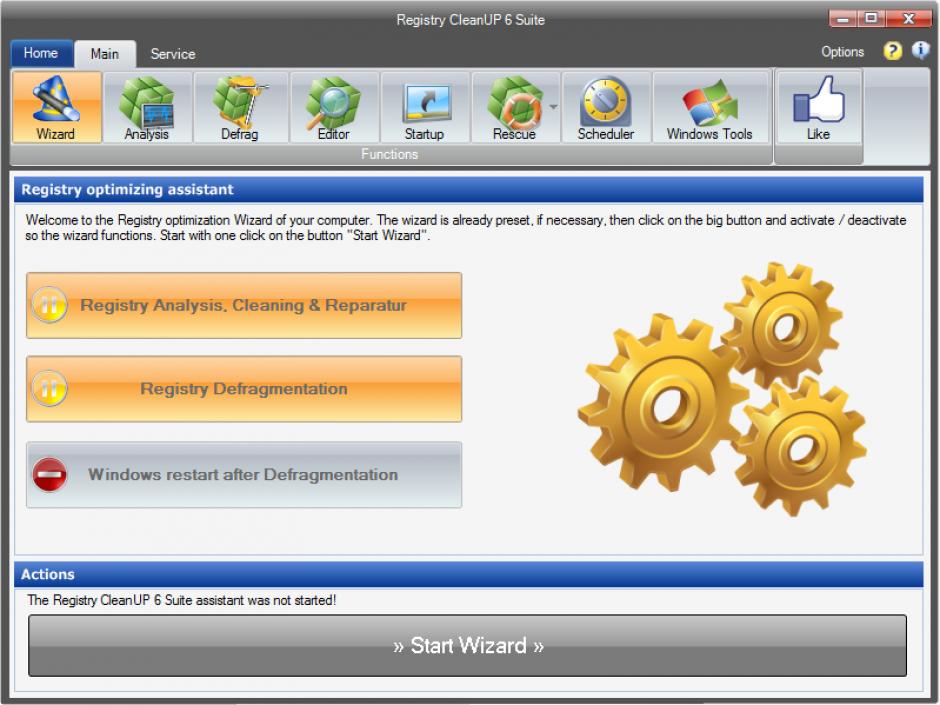
Task: Switch to the Home tab
Action: click(41, 53)
